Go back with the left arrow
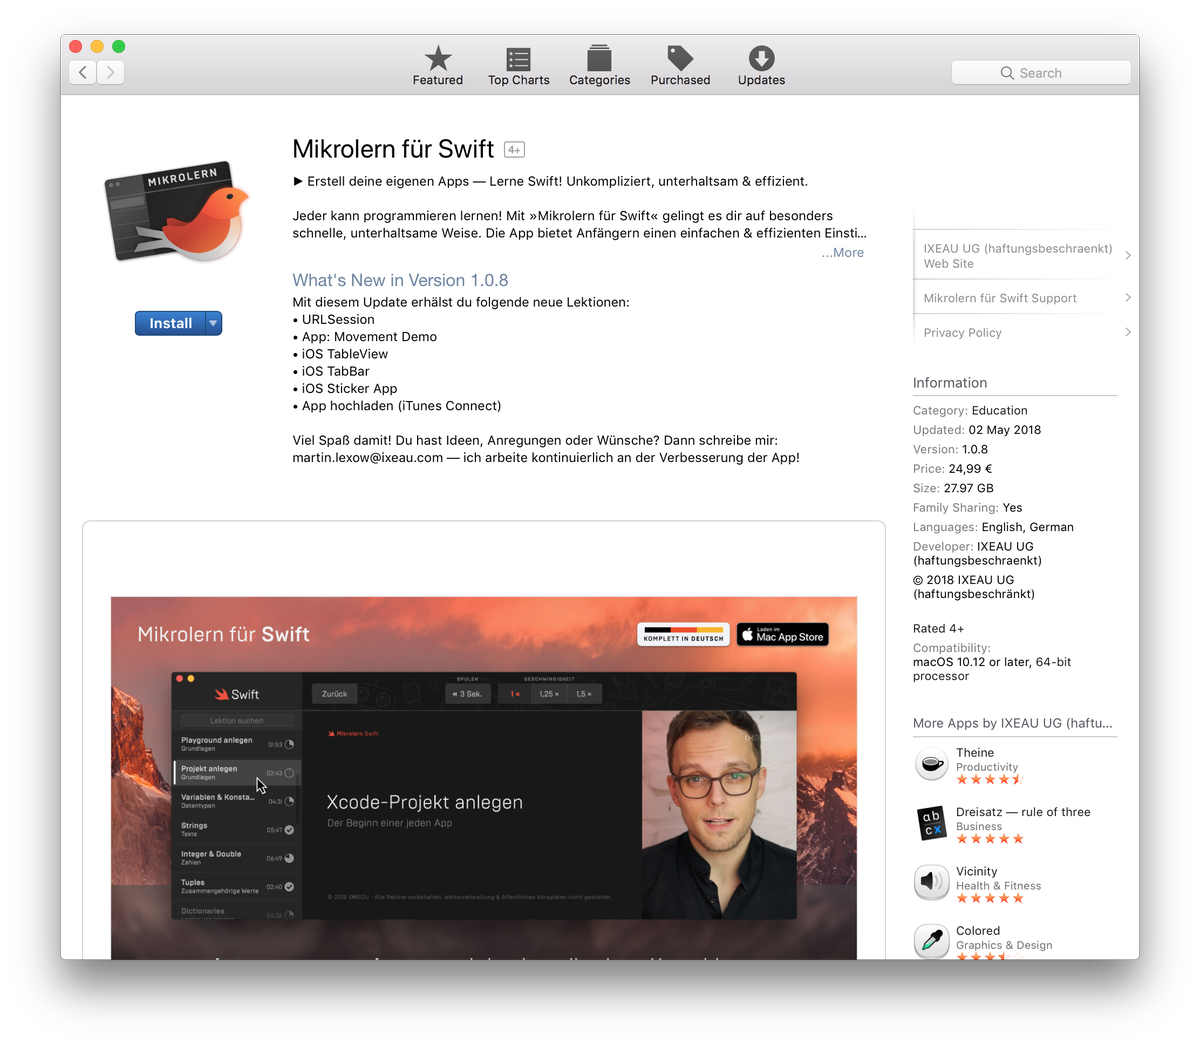The image size is (1200, 1046). [x=83, y=72]
